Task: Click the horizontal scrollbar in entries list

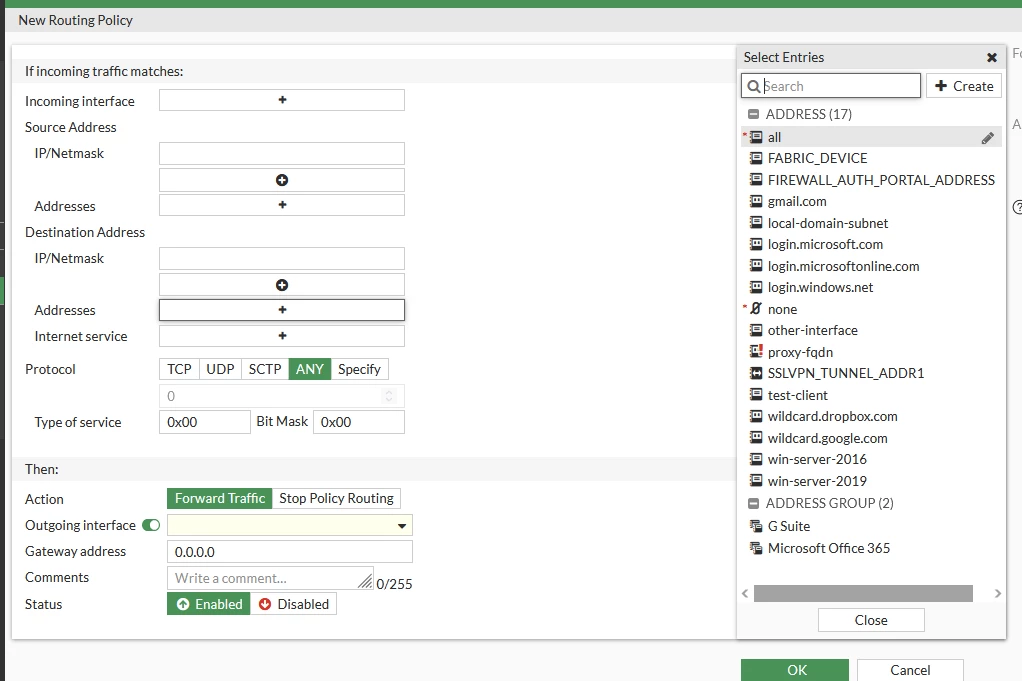Action: tap(863, 593)
